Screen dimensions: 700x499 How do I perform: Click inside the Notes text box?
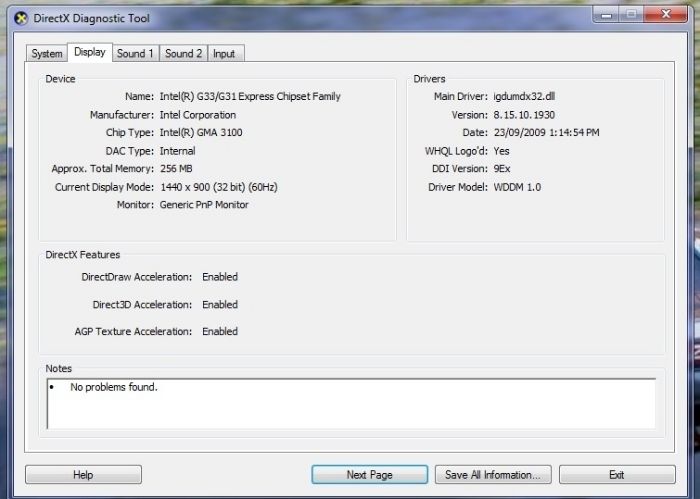point(351,403)
